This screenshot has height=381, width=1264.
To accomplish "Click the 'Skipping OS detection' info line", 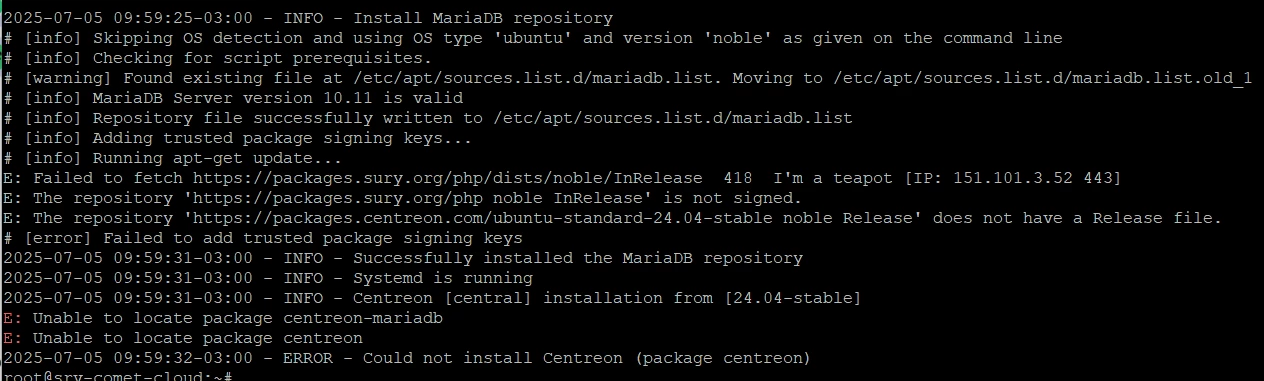I will (x=532, y=38).
